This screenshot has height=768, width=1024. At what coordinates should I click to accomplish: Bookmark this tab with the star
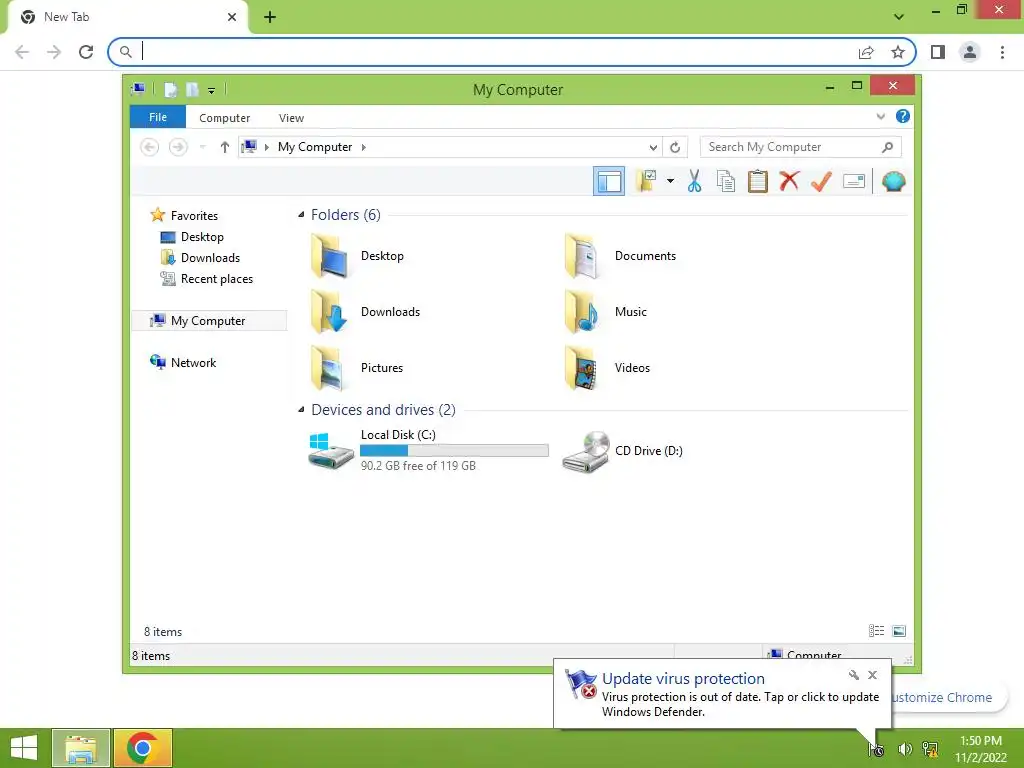[x=898, y=52]
